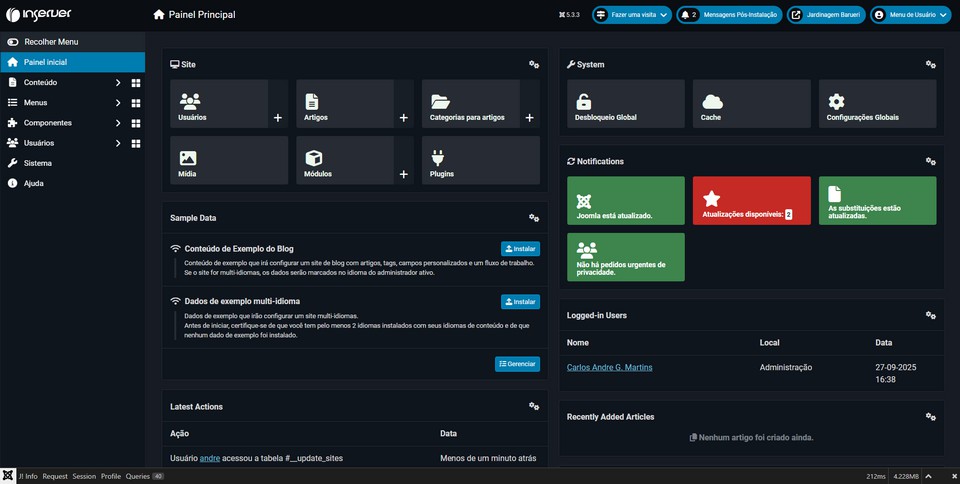
Task: Expand the Menus sidebar submenu
Action: point(117,103)
